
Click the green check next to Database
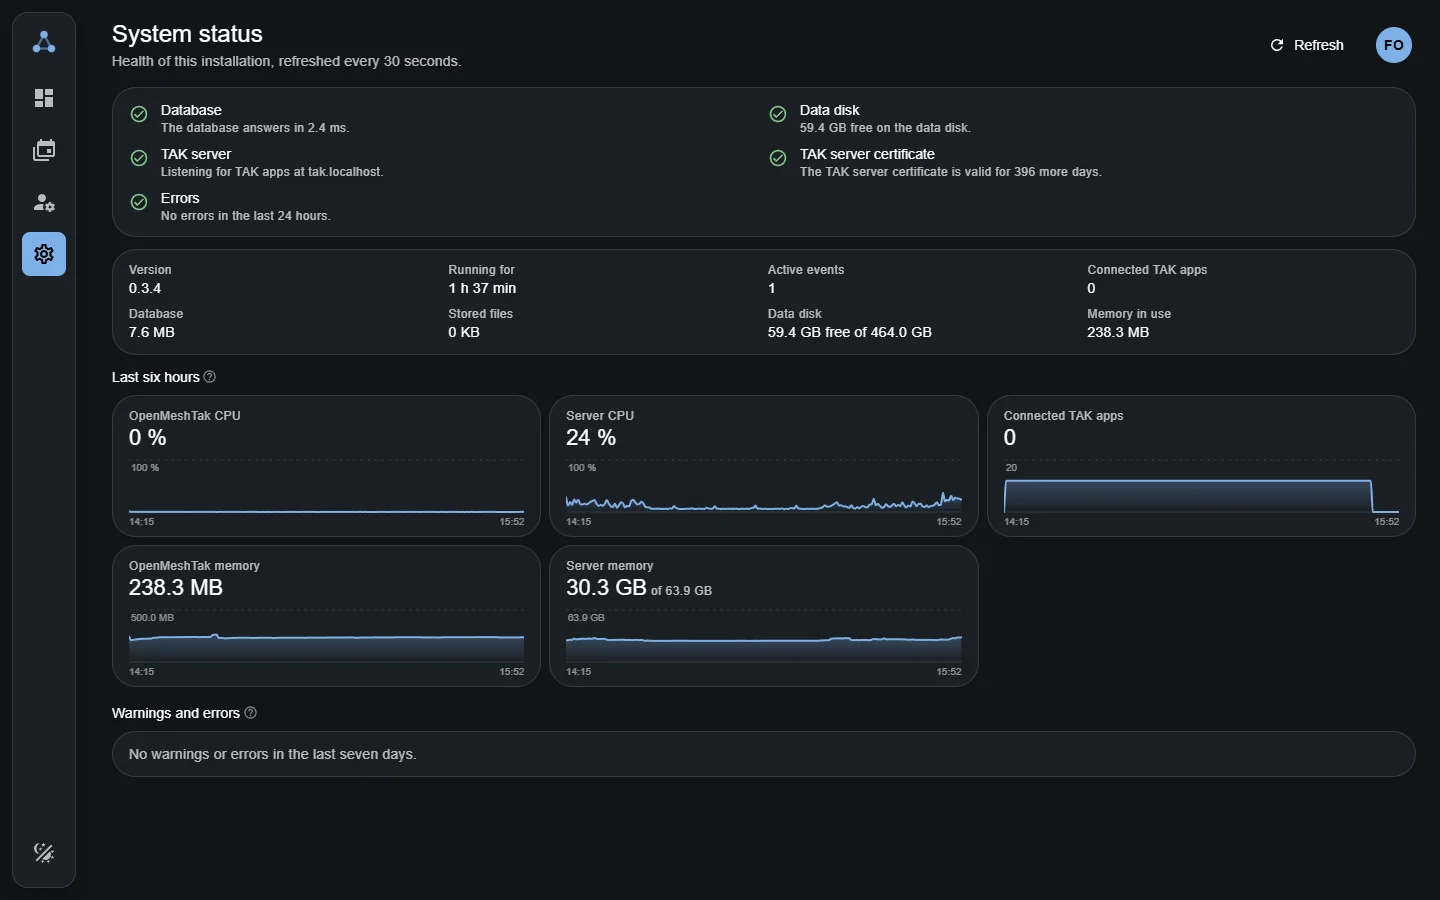pos(139,114)
